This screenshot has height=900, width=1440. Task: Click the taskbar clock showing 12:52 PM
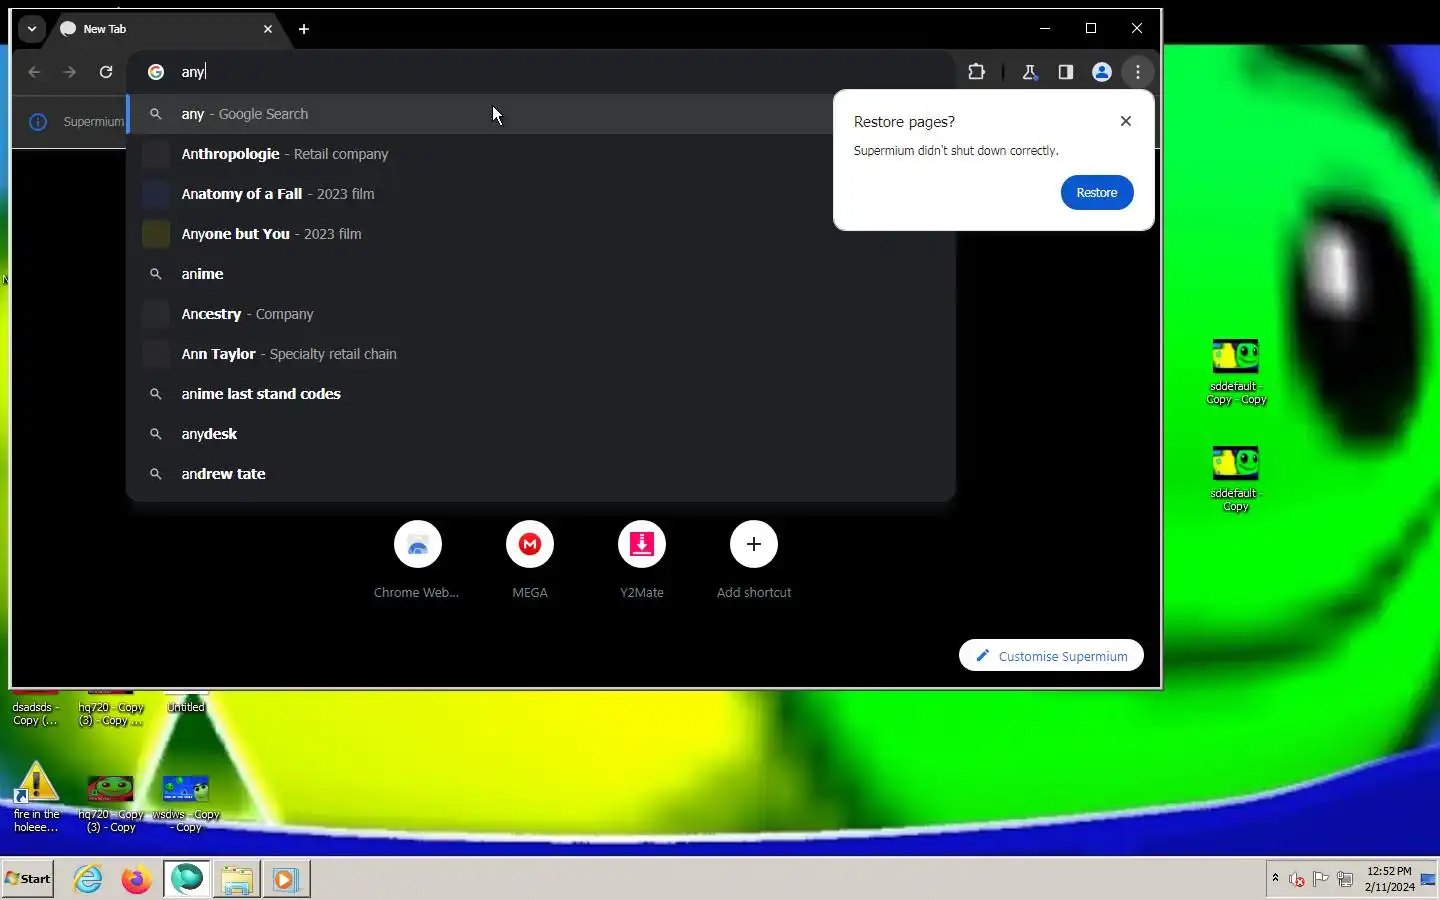point(1389,879)
